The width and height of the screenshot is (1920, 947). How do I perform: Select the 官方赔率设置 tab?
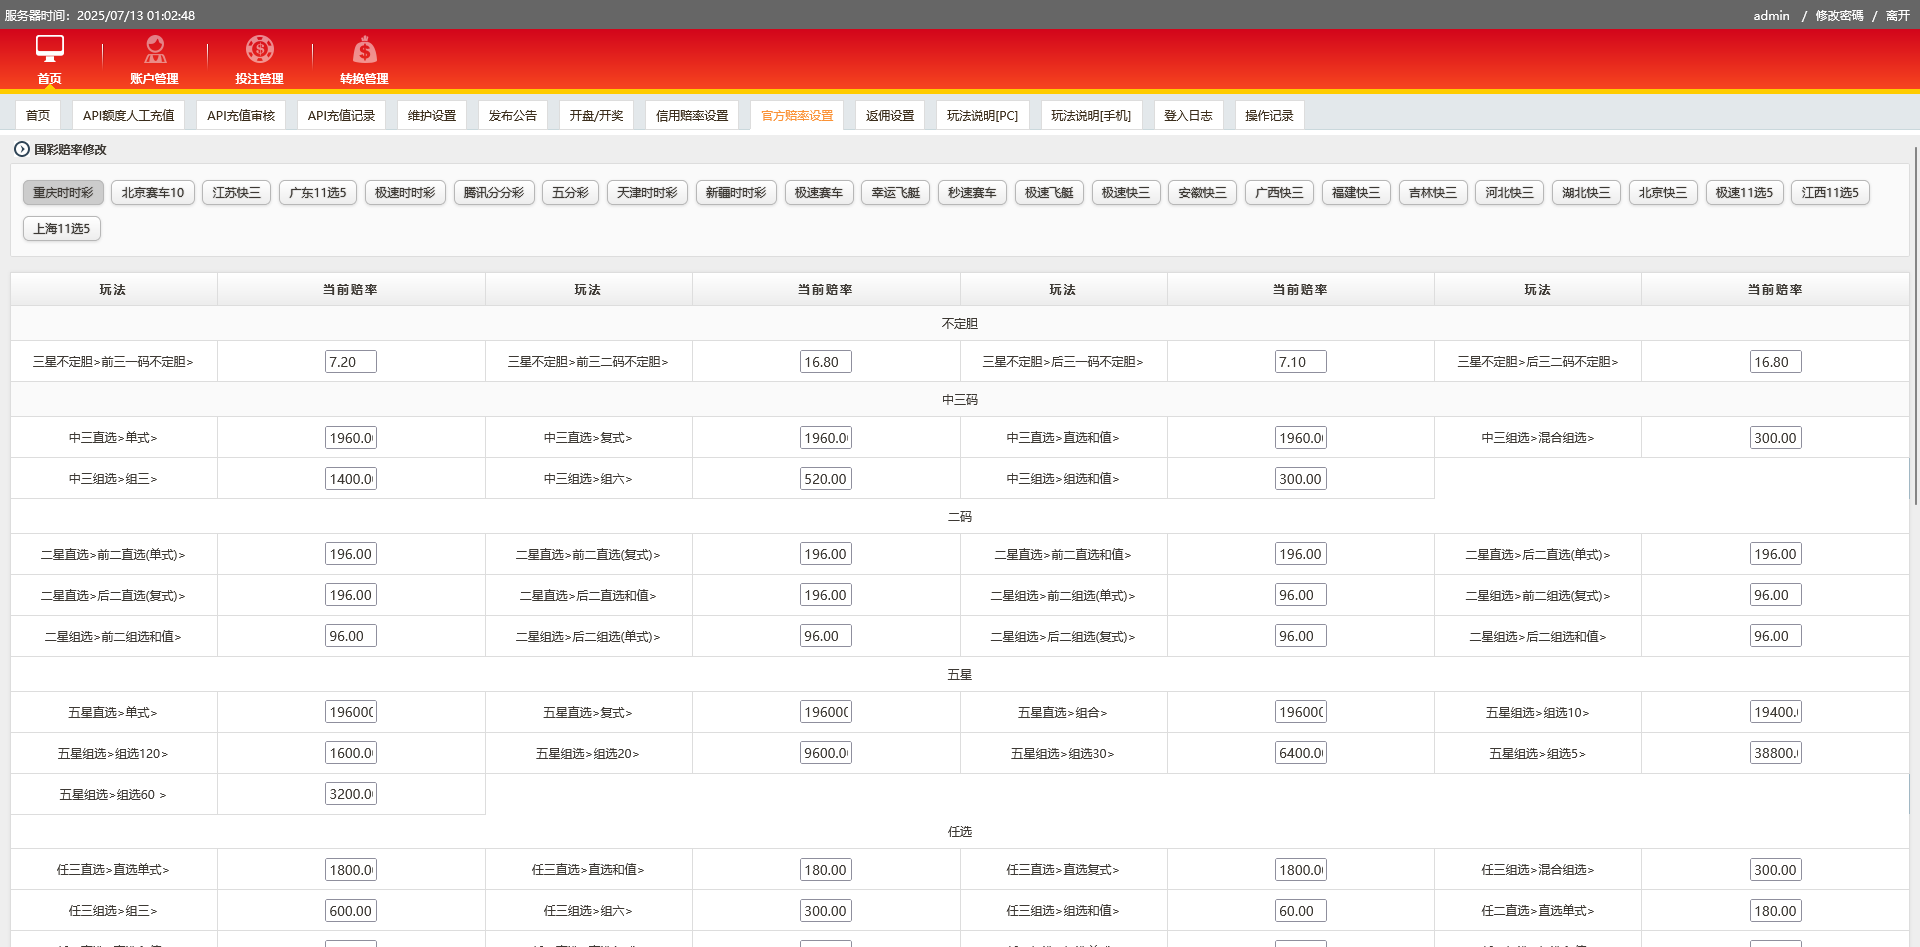[797, 115]
